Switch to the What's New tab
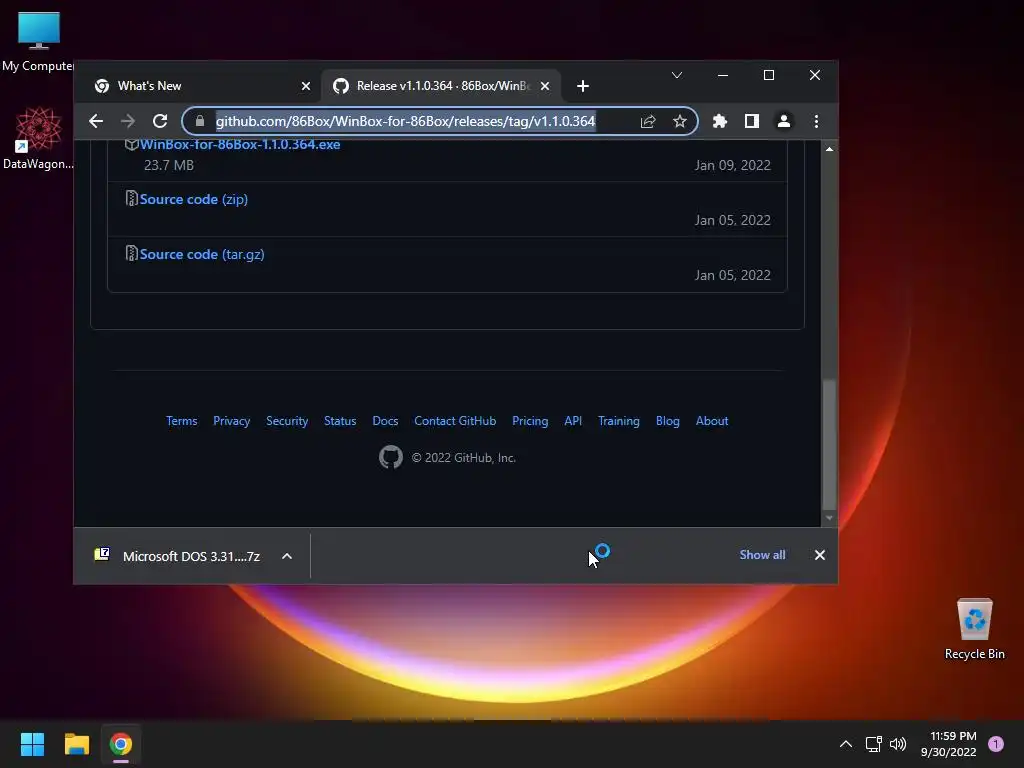1024x768 pixels. (202, 86)
